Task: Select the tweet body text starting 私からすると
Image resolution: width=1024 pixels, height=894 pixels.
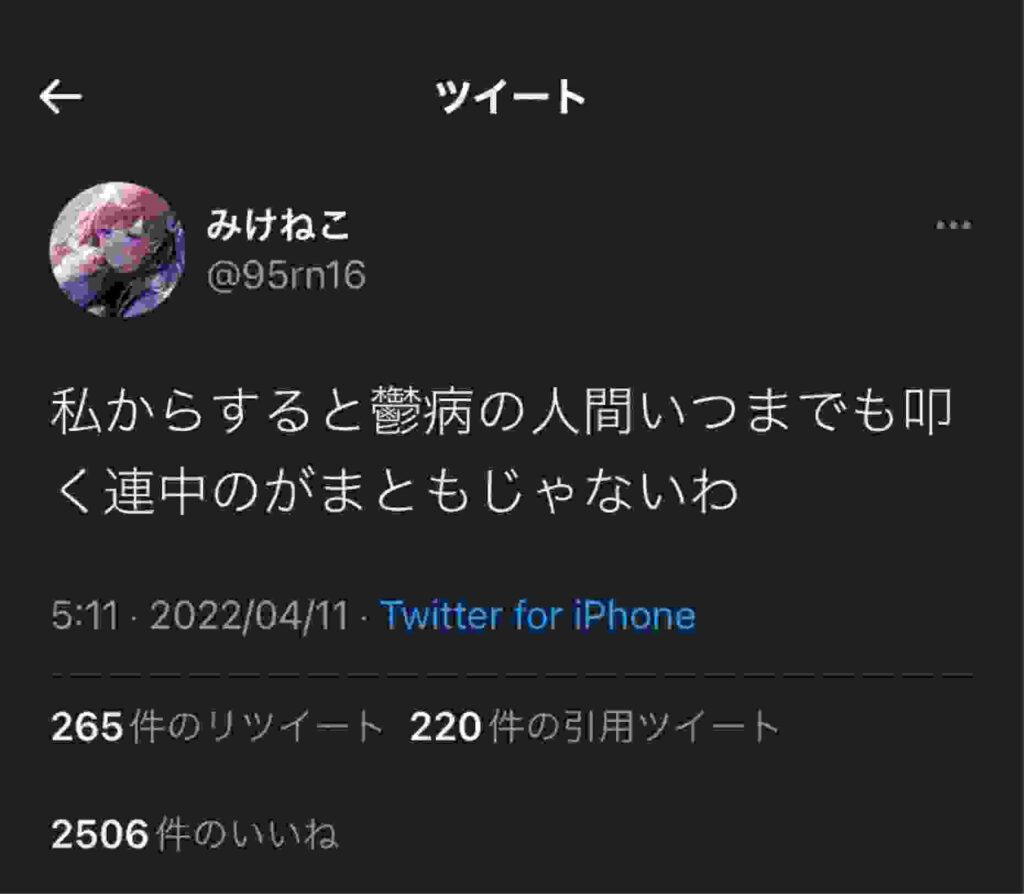Action: click(x=502, y=451)
